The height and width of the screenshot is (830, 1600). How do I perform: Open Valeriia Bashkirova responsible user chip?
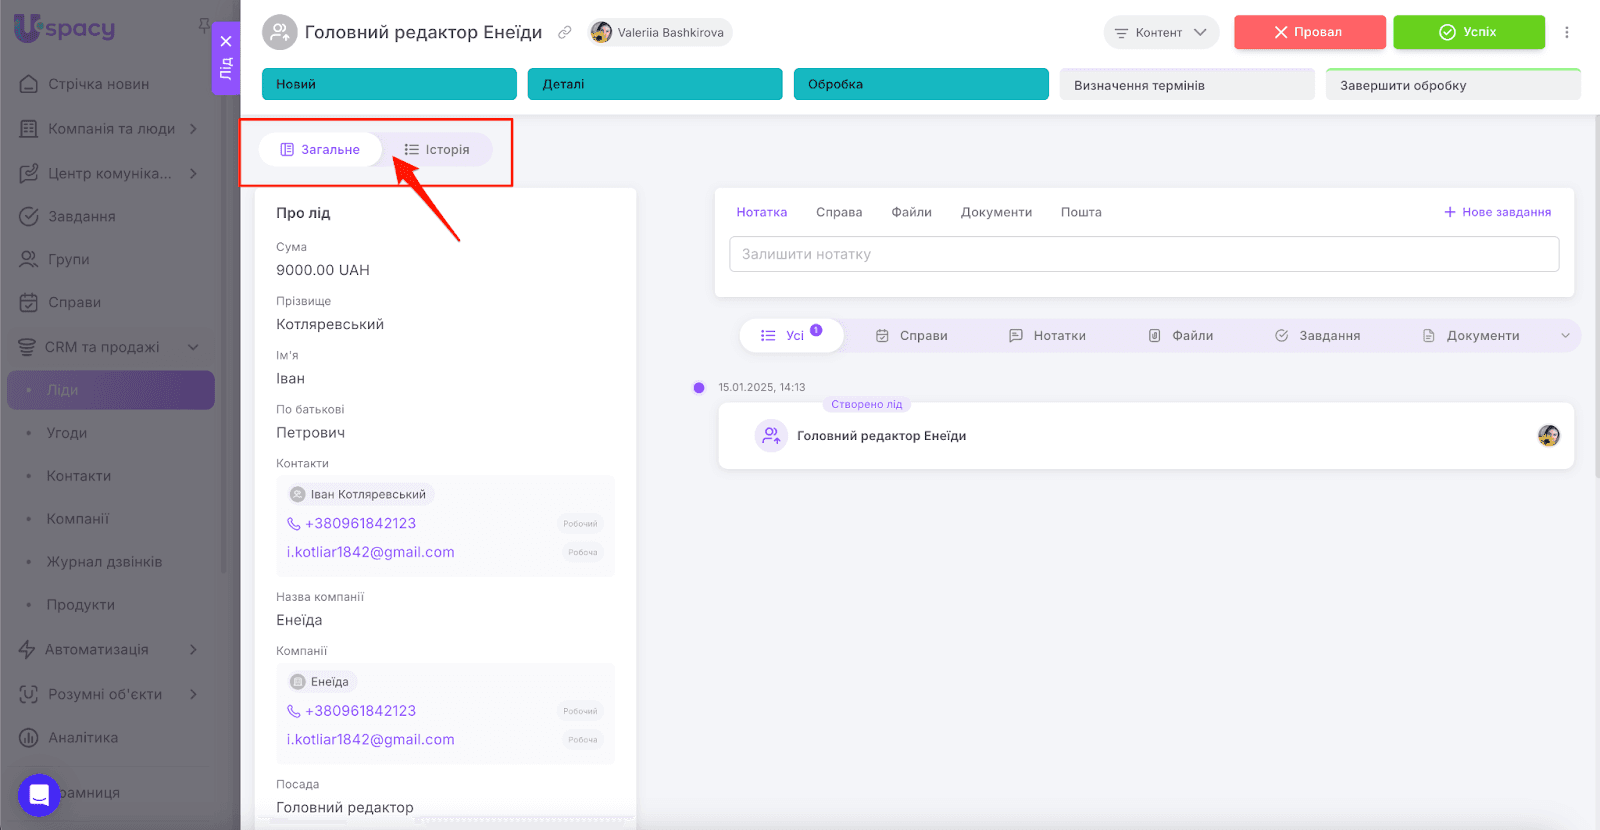[x=660, y=32]
